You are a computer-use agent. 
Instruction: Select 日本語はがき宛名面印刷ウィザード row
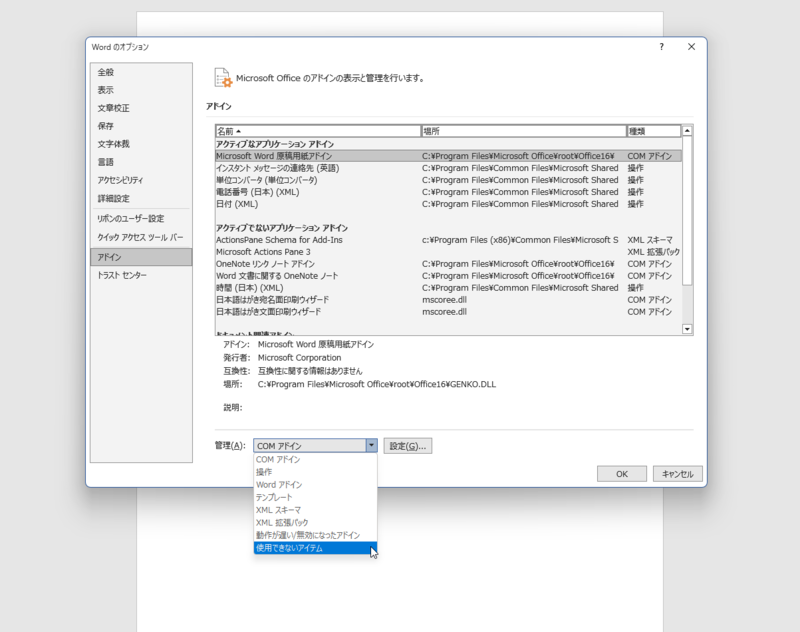[x=448, y=300]
